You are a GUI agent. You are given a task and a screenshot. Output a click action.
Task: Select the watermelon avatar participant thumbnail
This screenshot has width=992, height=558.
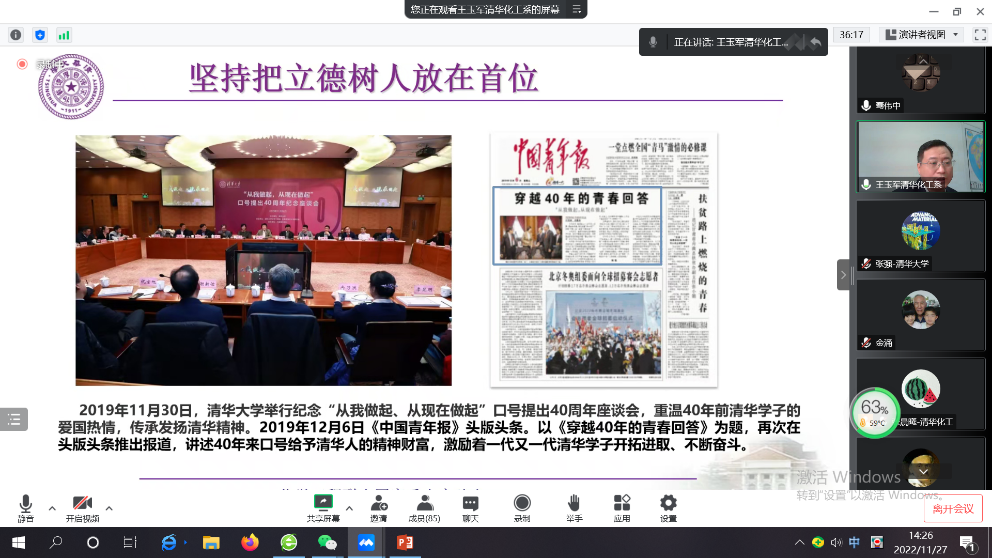(921, 395)
